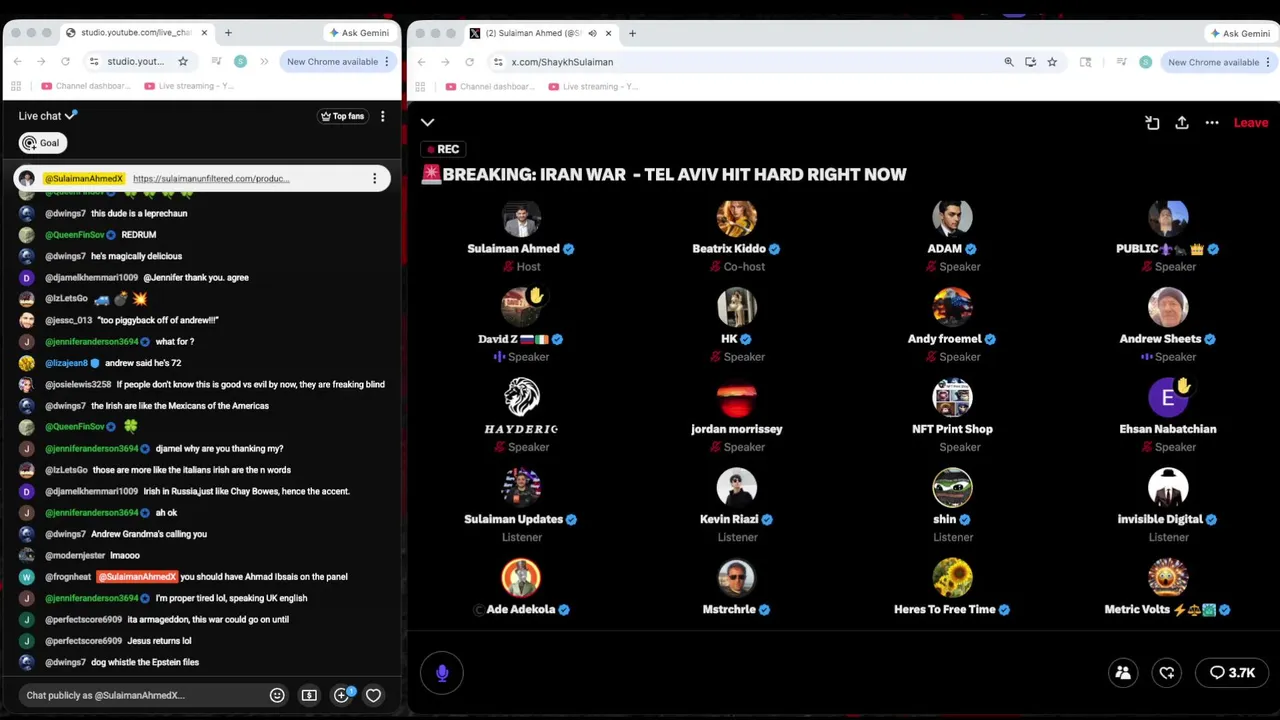
Task: Zoom the x.com page via magnifier icon
Action: [x=1009, y=62]
